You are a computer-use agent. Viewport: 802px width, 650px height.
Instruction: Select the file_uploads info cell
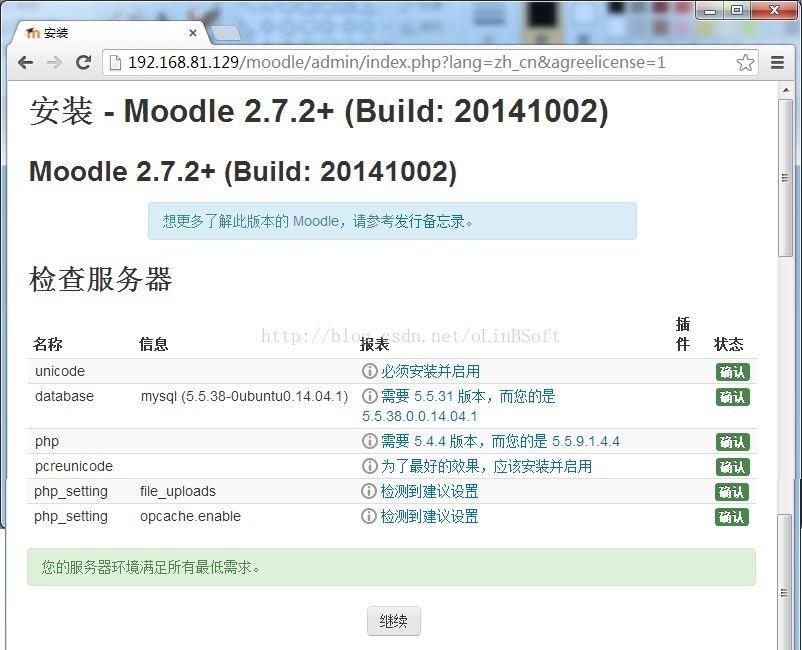point(178,491)
